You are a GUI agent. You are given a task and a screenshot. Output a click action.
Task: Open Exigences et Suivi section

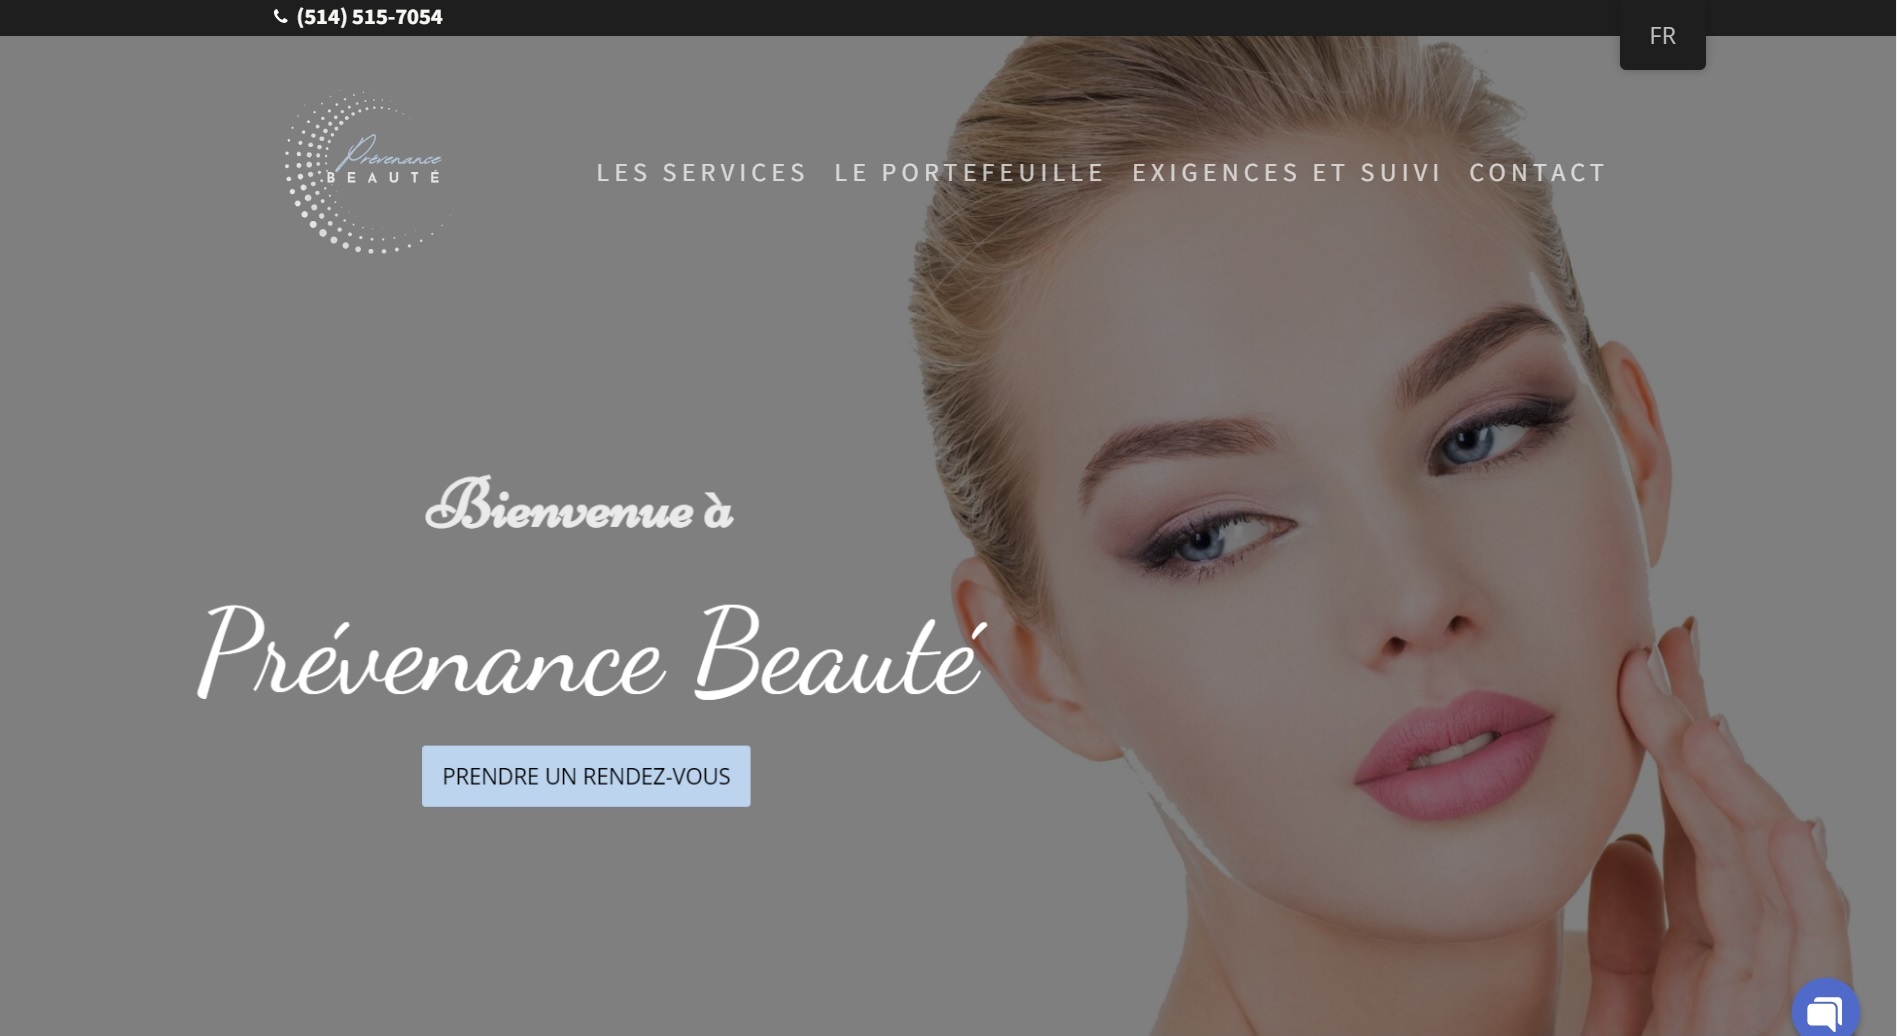1286,172
